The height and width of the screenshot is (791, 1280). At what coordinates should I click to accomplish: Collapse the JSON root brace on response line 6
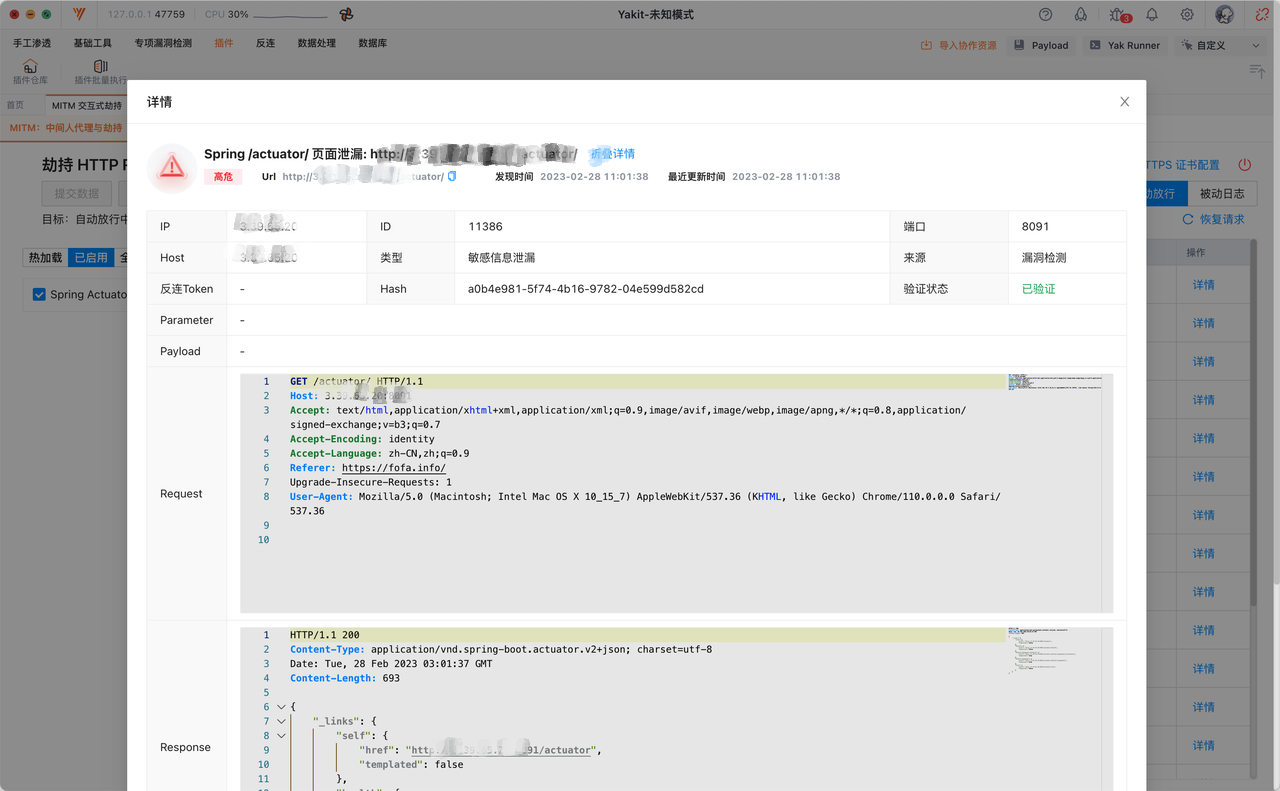[281, 707]
